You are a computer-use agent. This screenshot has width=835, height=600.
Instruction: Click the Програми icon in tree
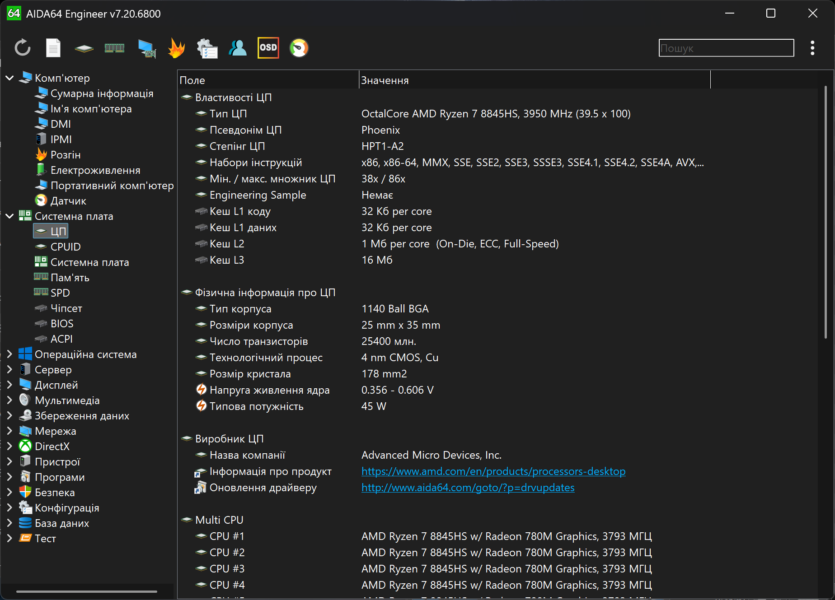(x=25, y=477)
